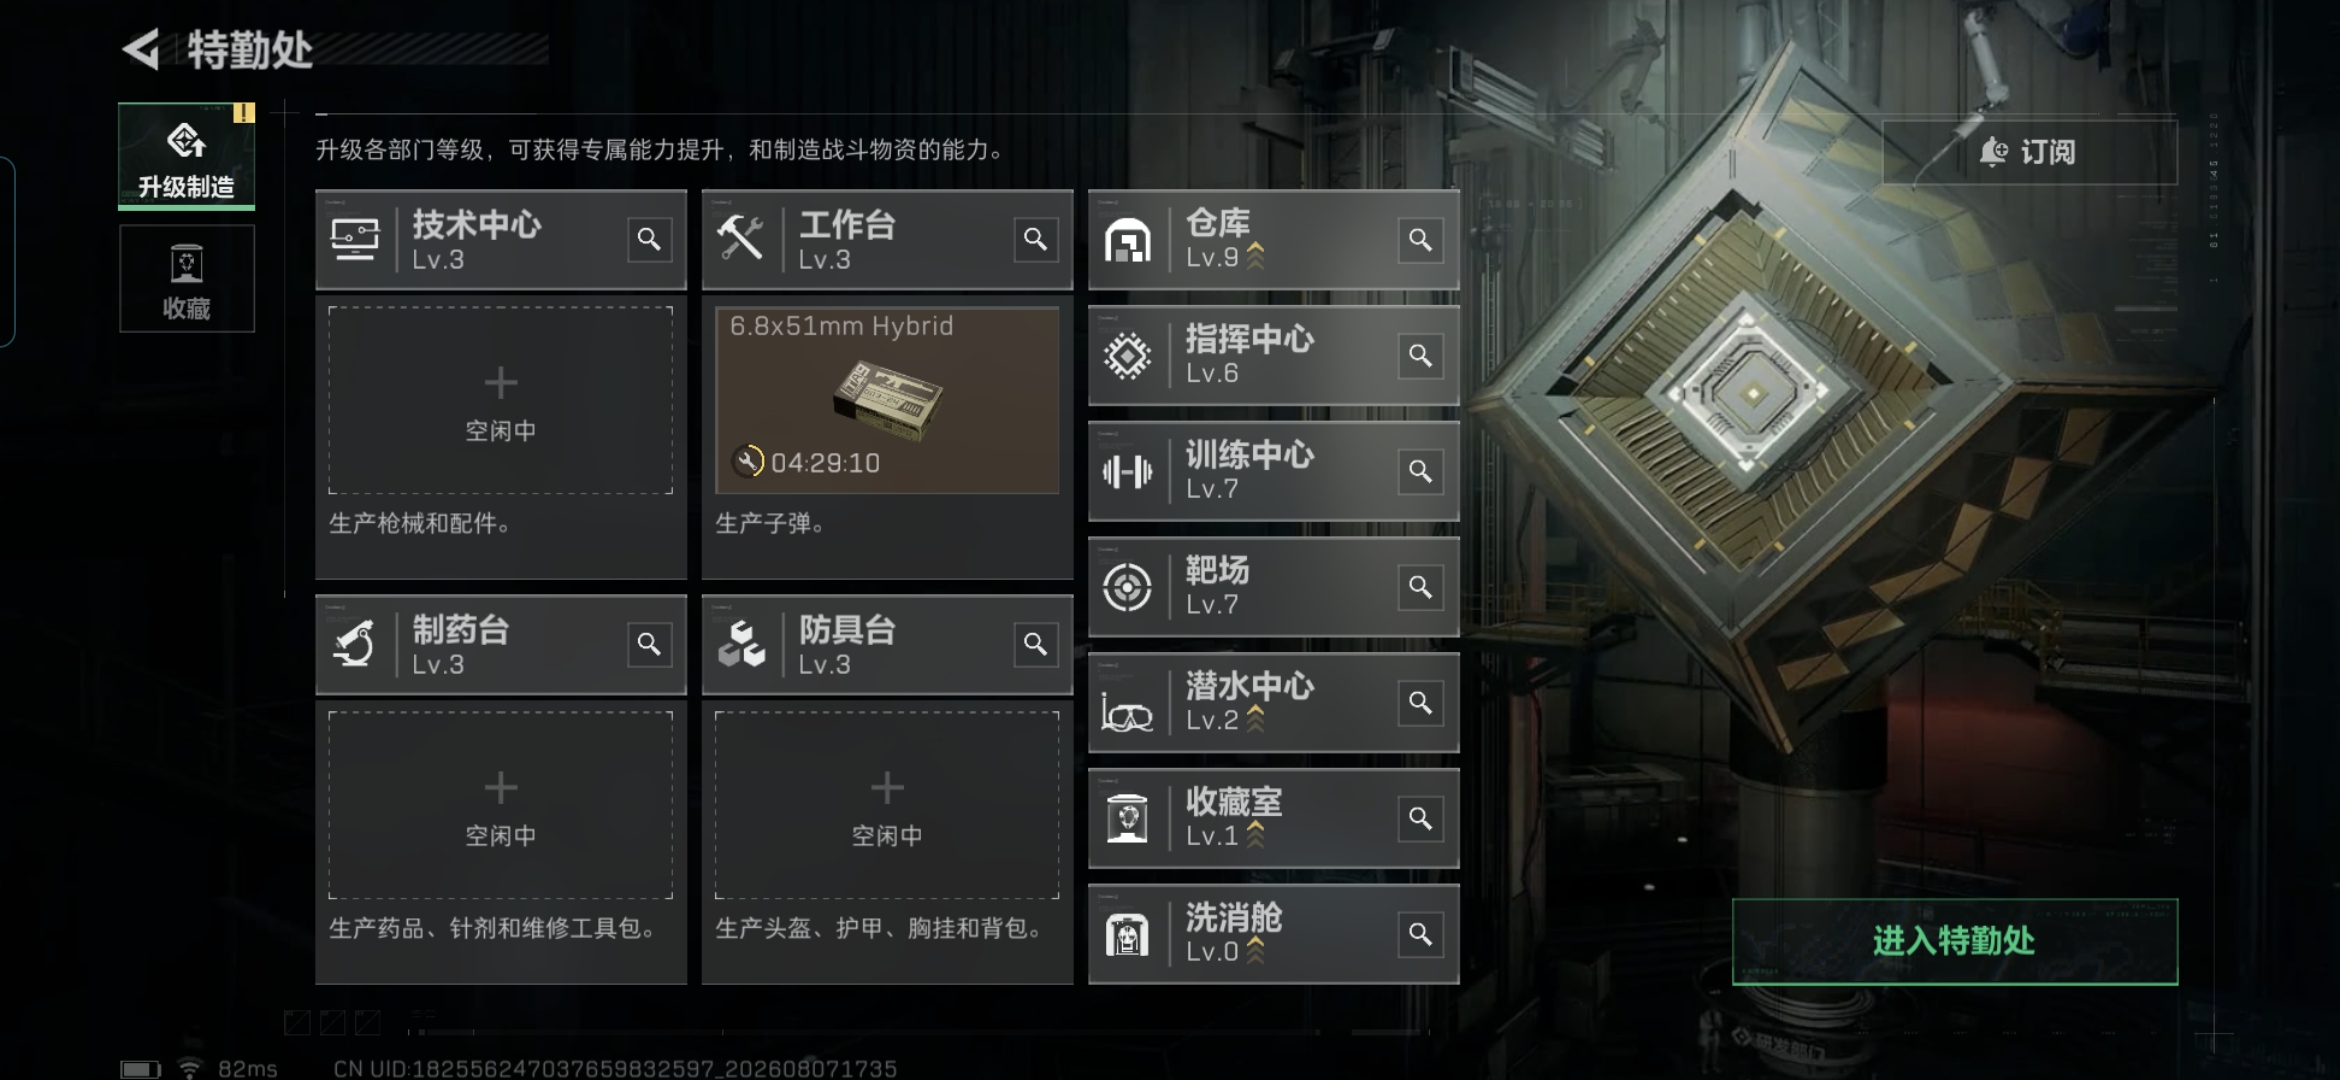Add an item to the 制药台 idle slot
Screen dimensions: 2340x1080
pos(500,805)
